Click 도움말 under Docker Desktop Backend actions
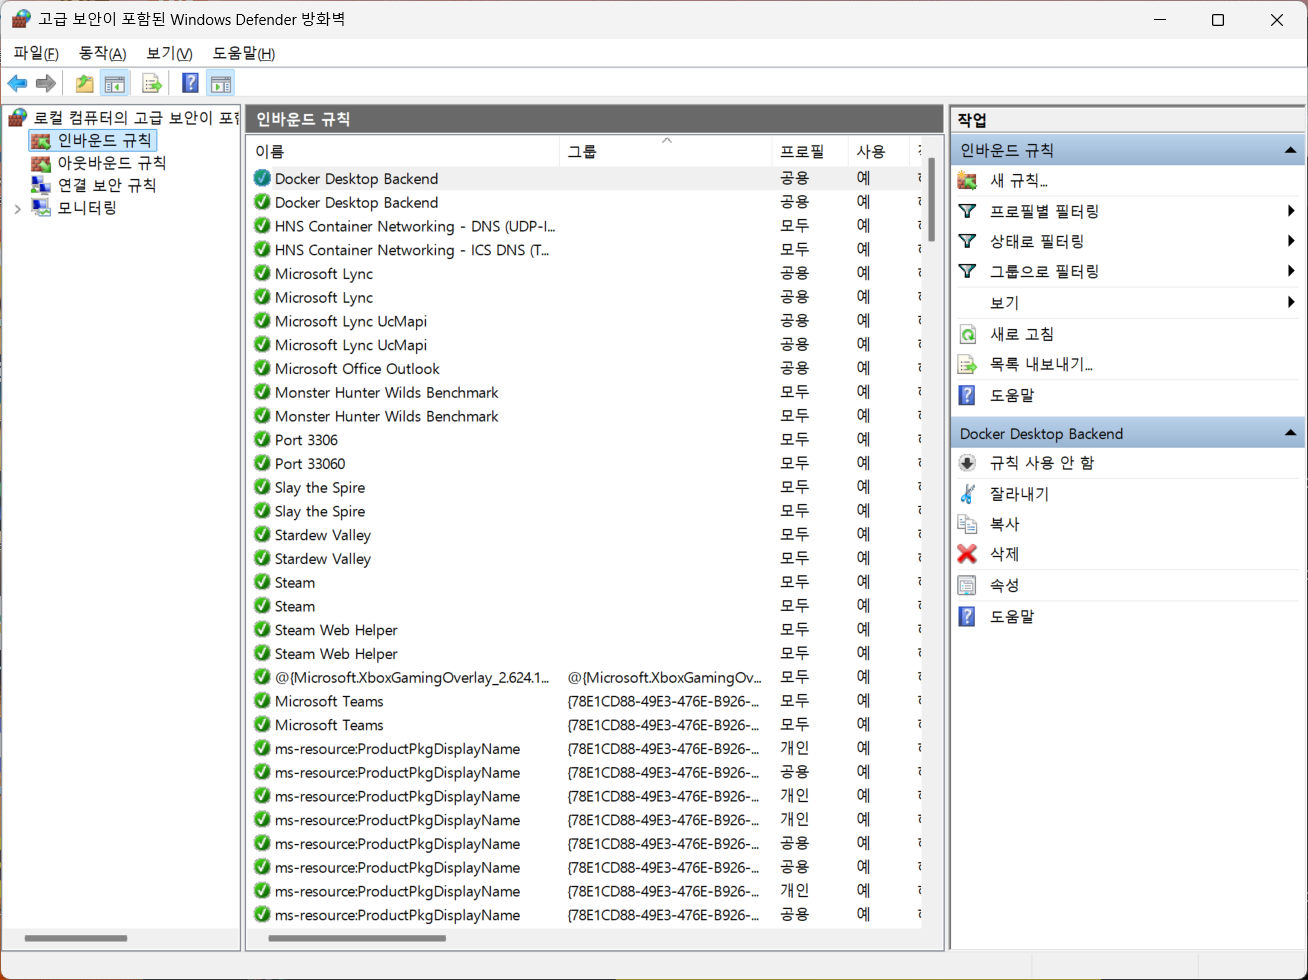The width and height of the screenshot is (1308, 980). (x=1012, y=616)
